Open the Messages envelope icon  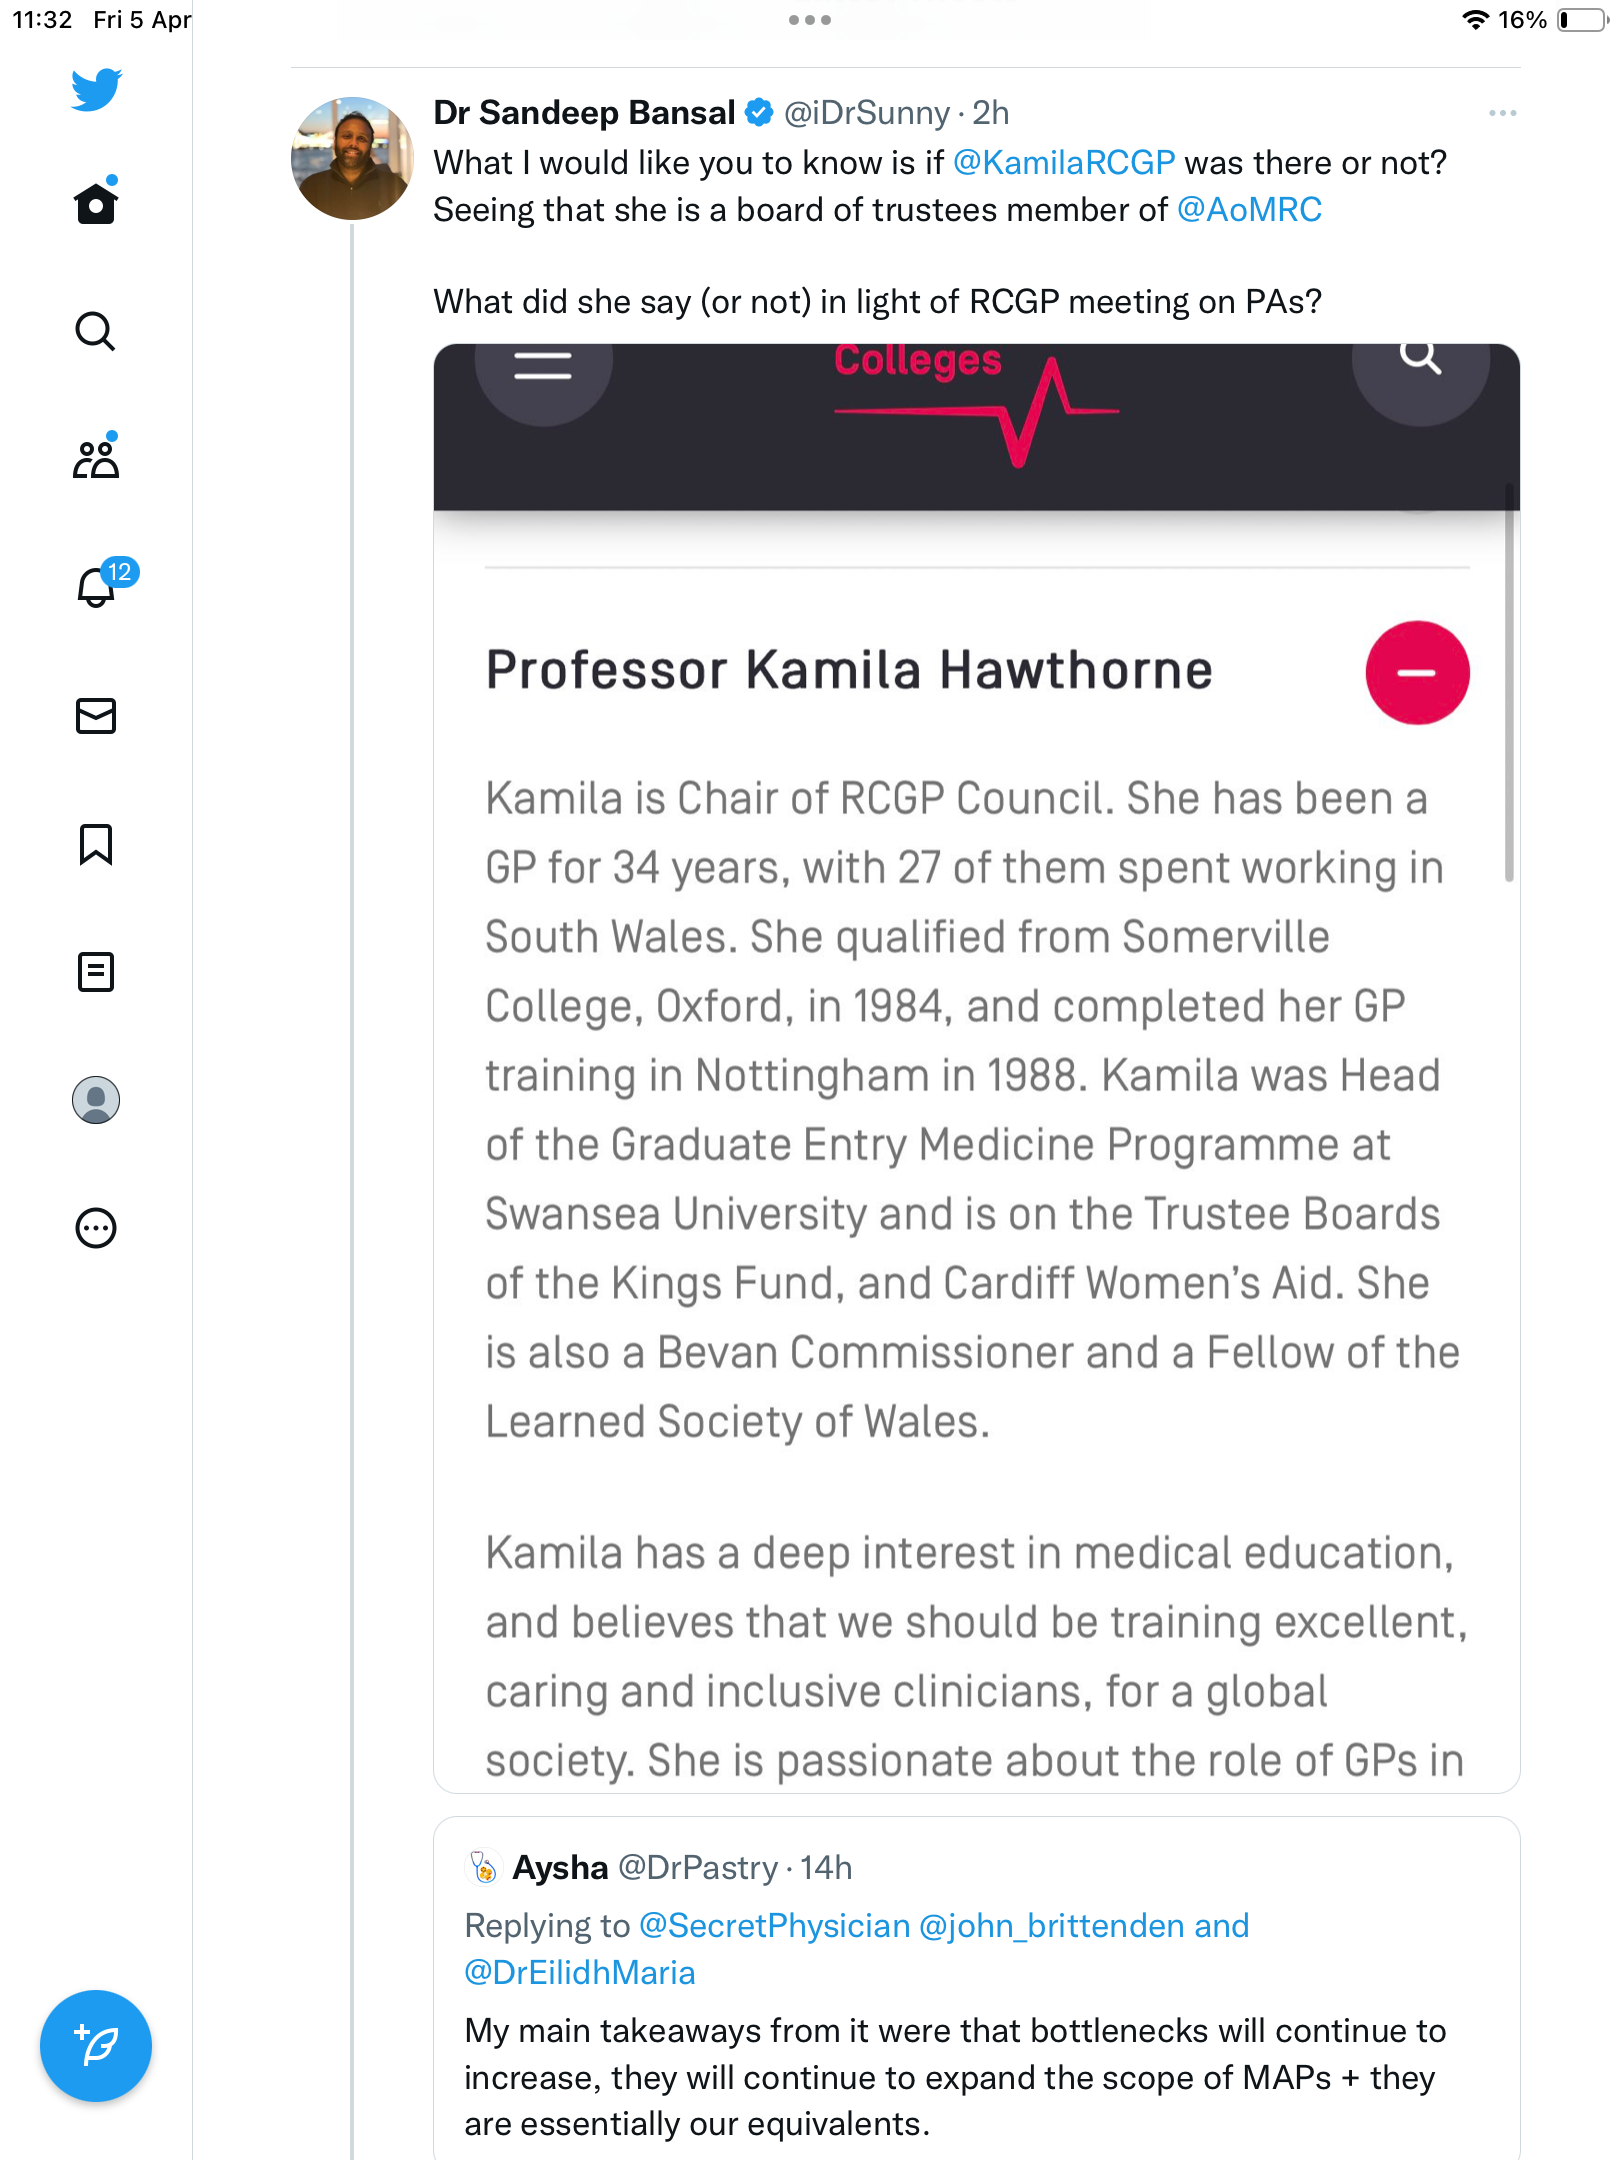(96, 716)
